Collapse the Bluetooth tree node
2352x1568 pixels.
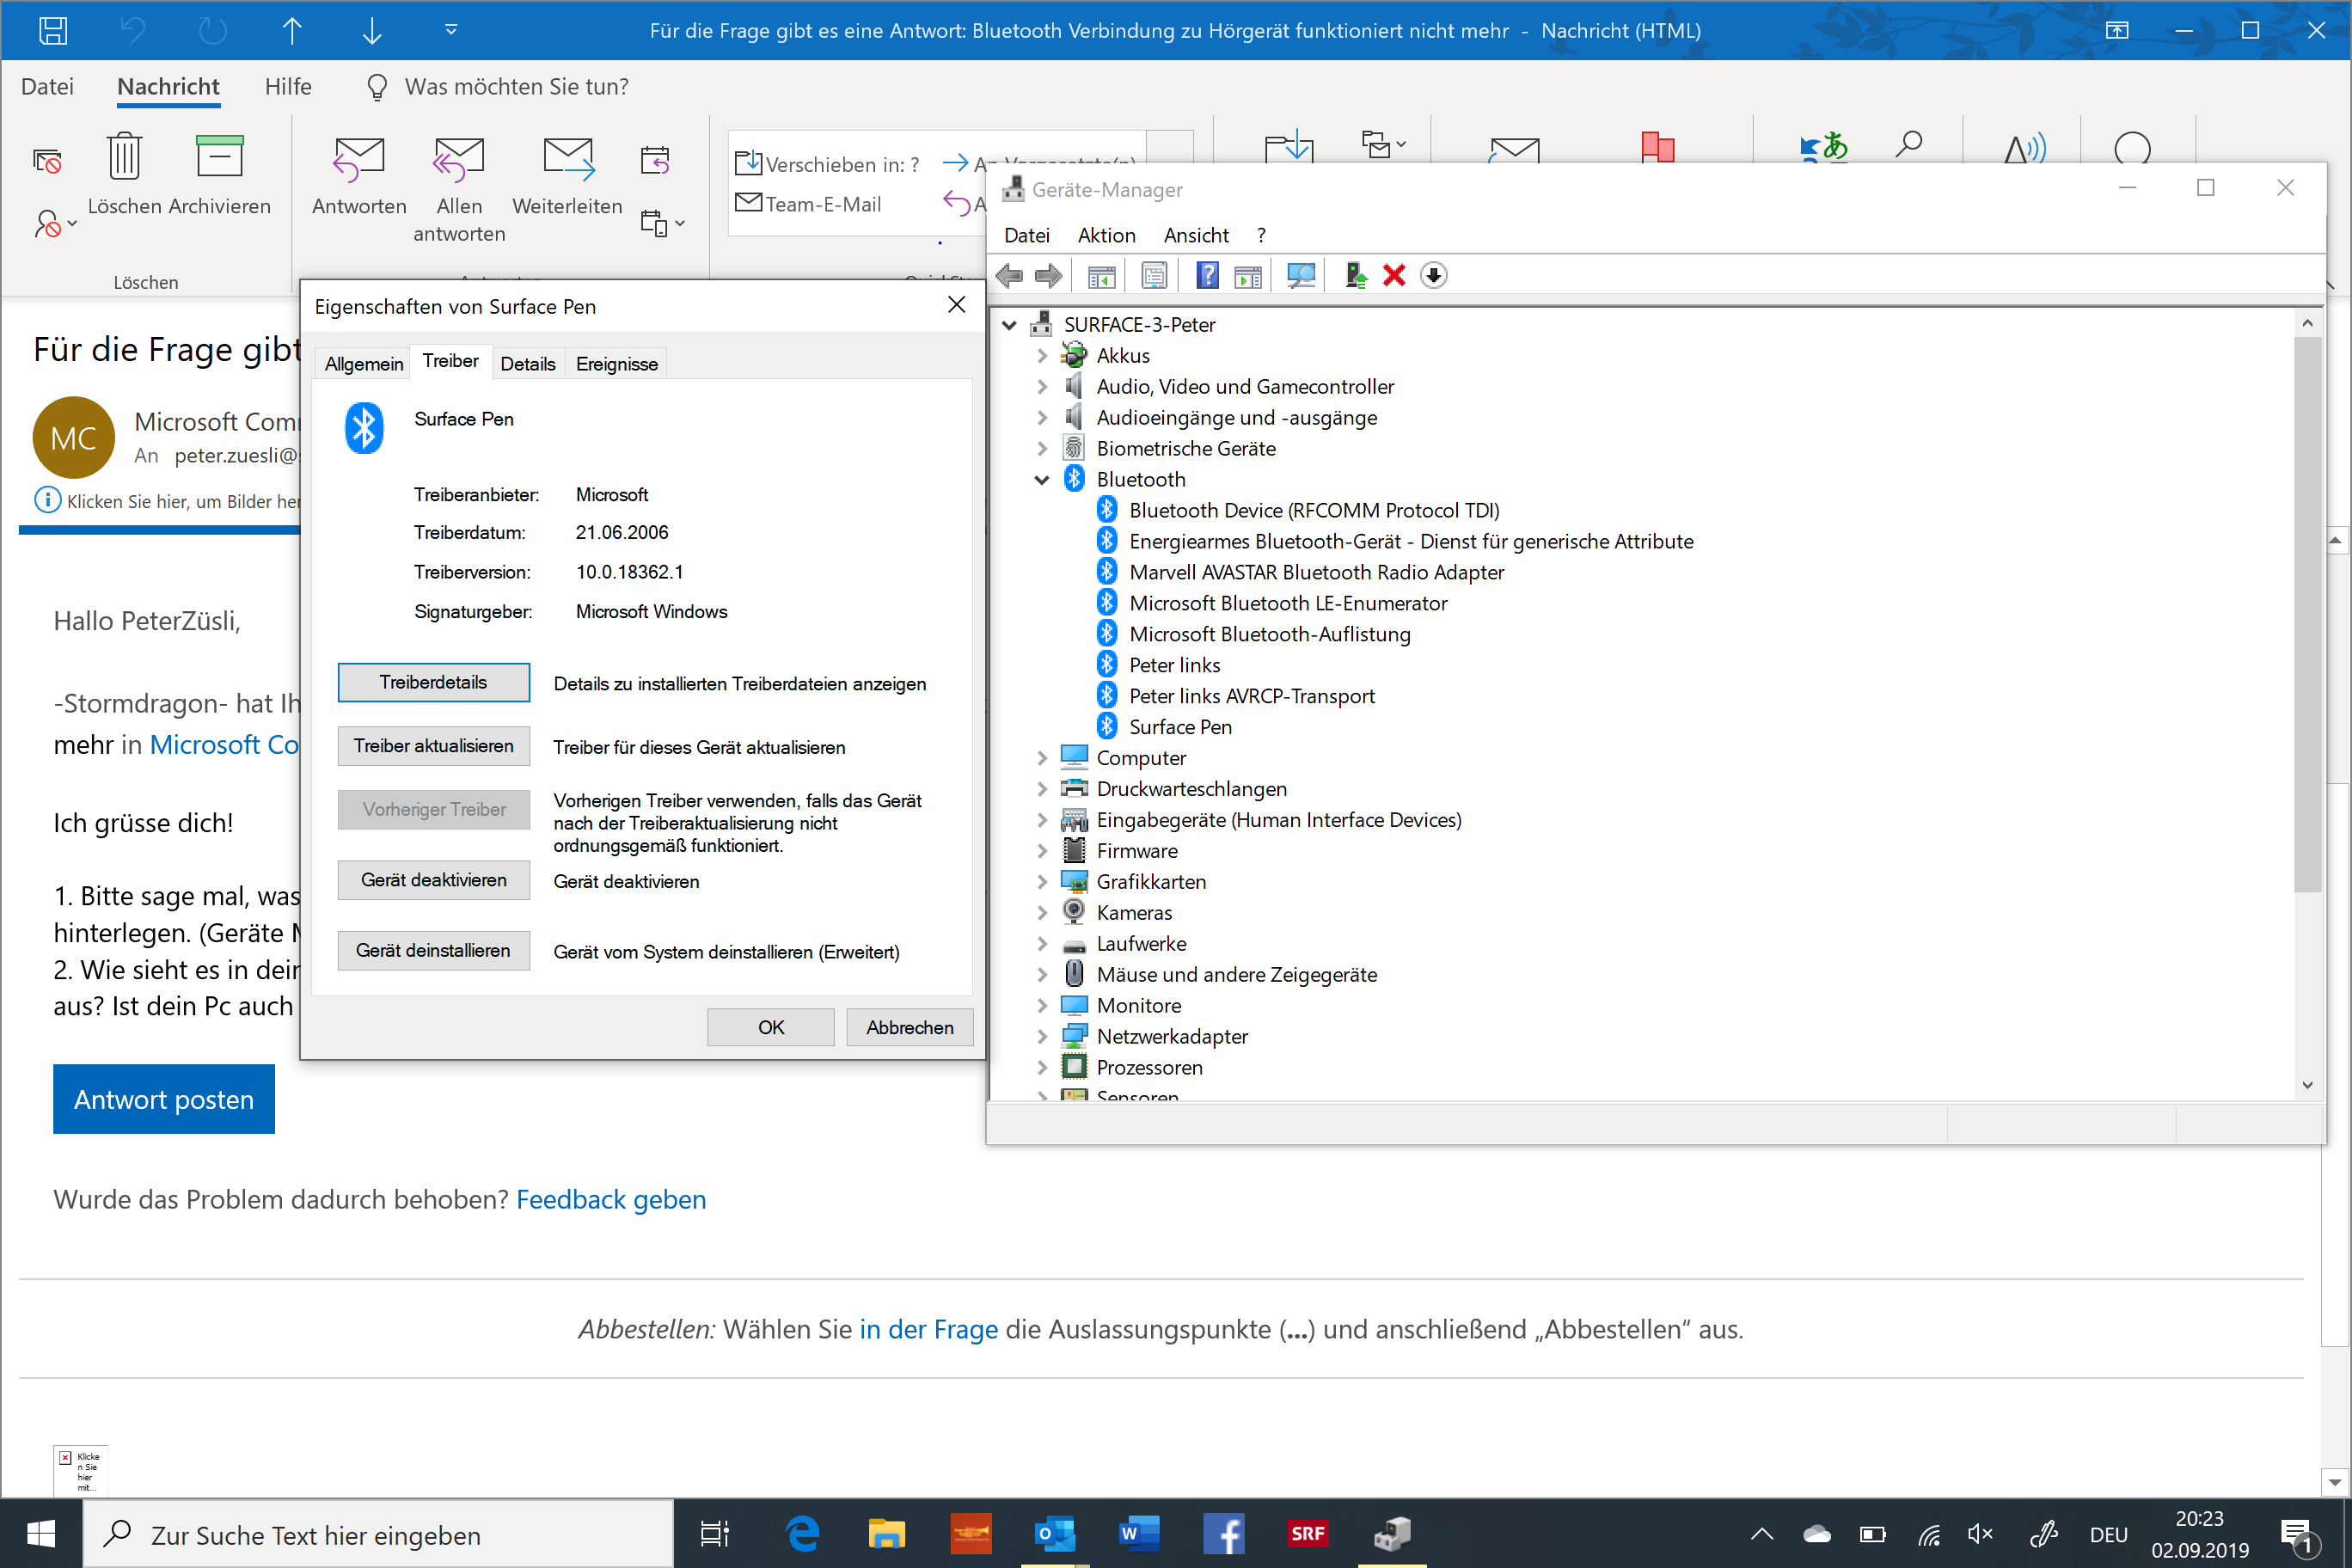1041,480
